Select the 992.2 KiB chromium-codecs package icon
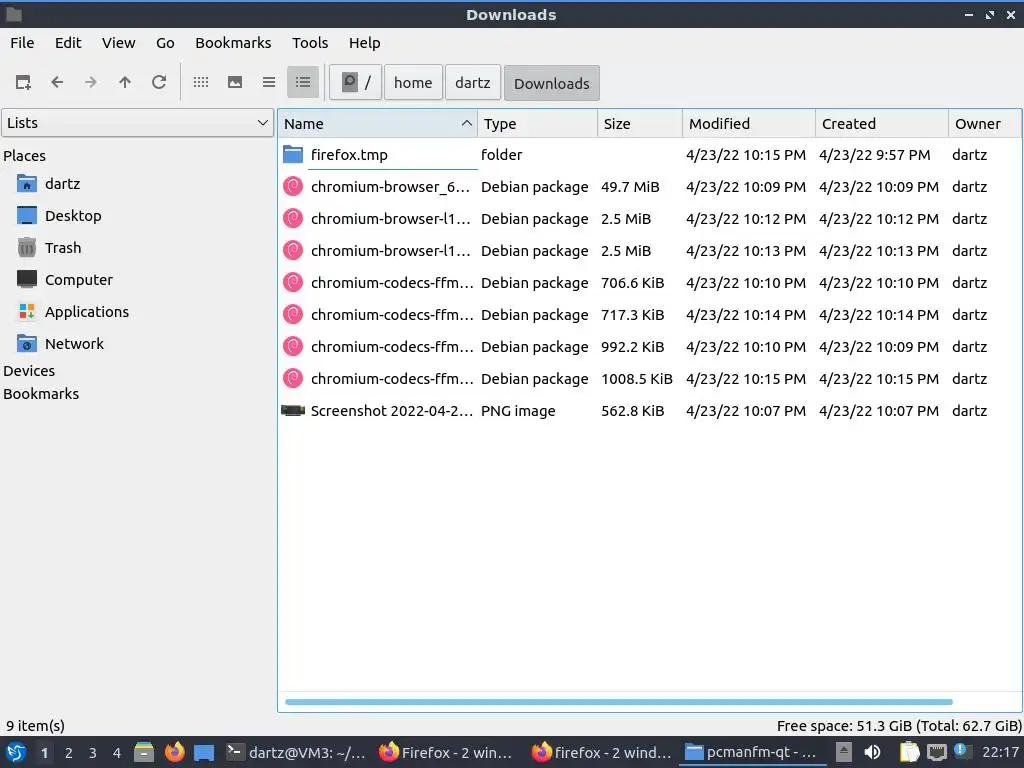This screenshot has height=768, width=1024. 293,347
